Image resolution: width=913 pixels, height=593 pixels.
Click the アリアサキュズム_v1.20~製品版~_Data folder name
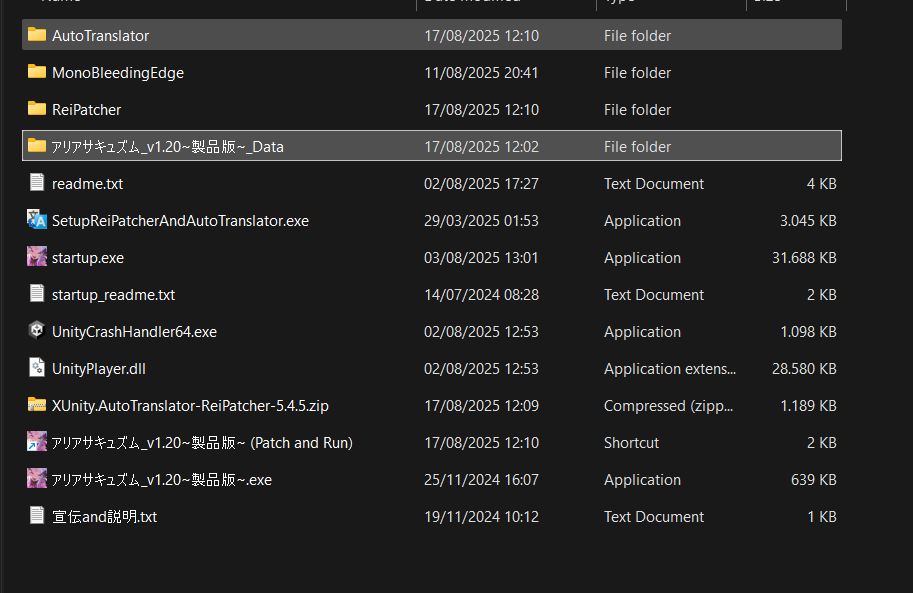click(x=167, y=147)
